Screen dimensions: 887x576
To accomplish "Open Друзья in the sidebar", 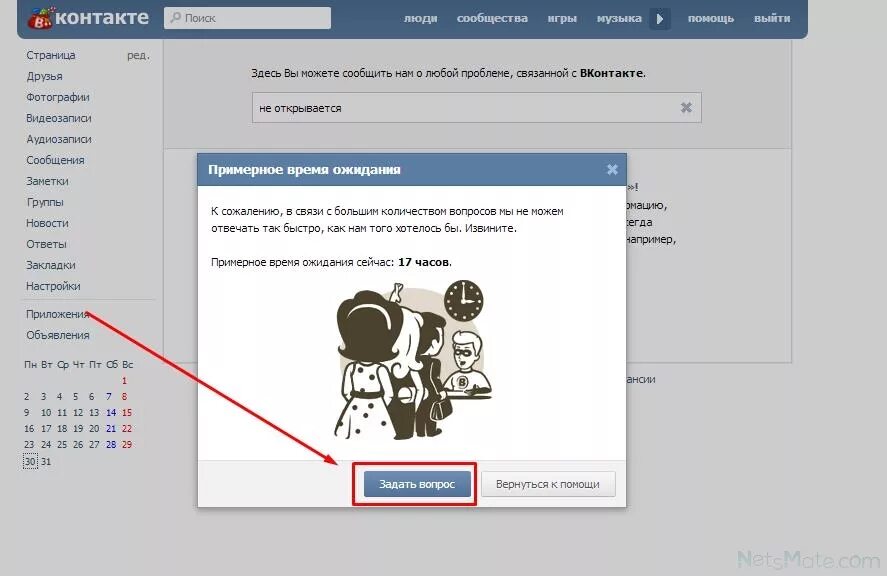I will [x=44, y=76].
